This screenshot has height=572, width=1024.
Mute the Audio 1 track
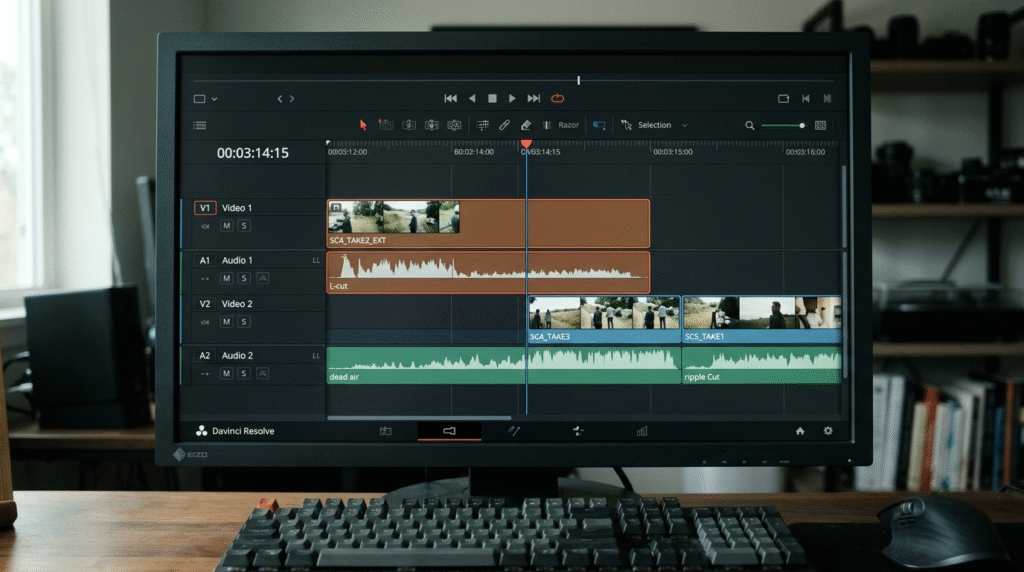pyautogui.click(x=227, y=278)
